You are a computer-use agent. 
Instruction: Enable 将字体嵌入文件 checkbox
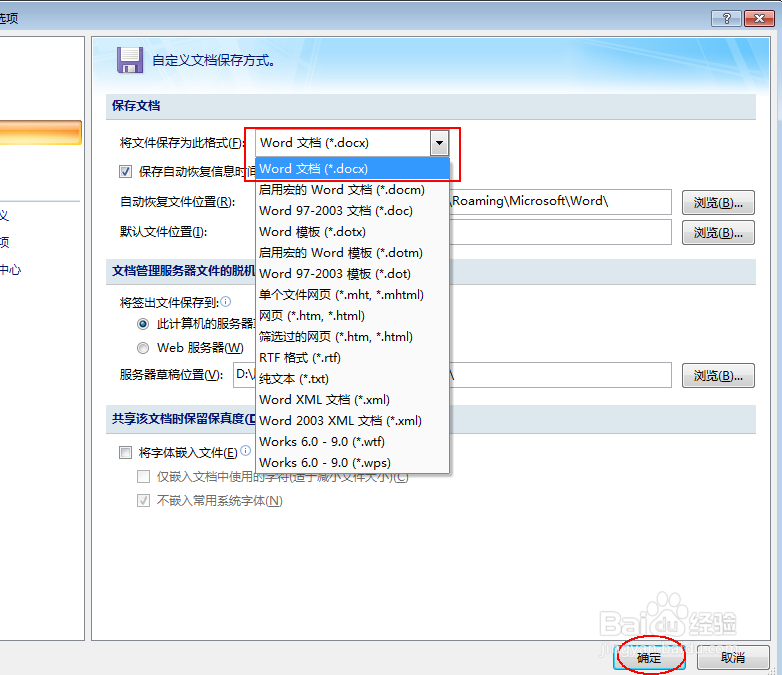tap(125, 452)
